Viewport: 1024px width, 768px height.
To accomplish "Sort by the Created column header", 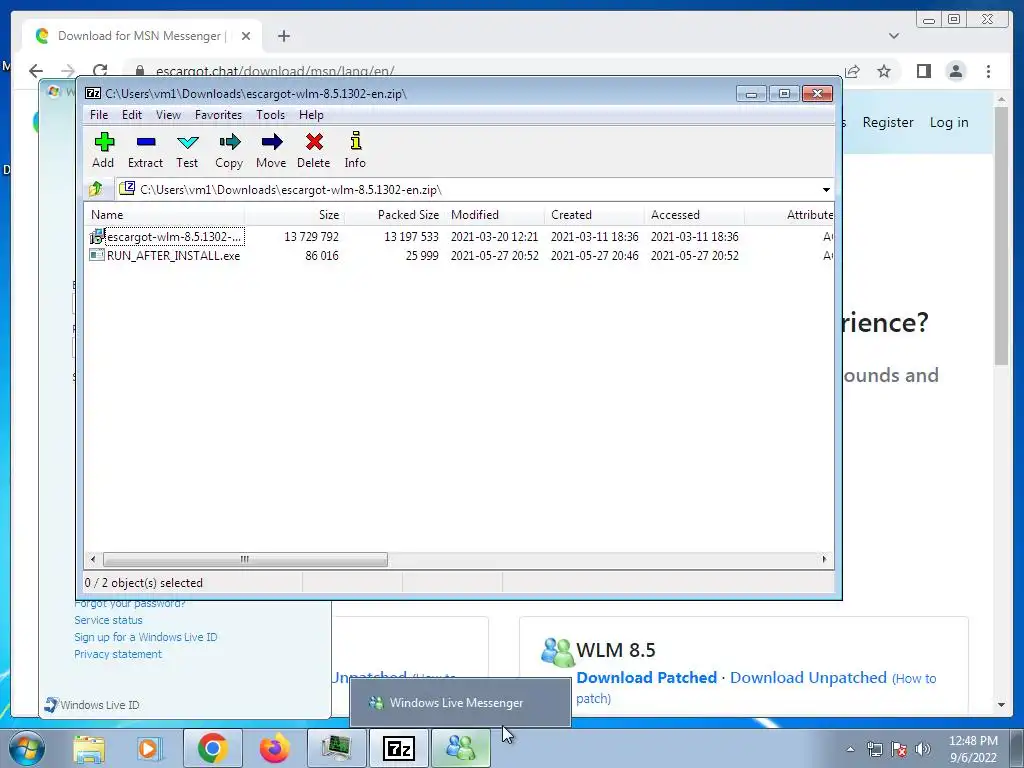I will [594, 214].
